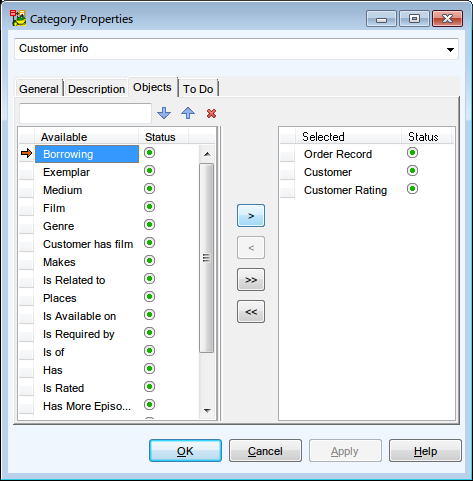Click the filter text input field
Screen dimensions: 473x481
85,113
